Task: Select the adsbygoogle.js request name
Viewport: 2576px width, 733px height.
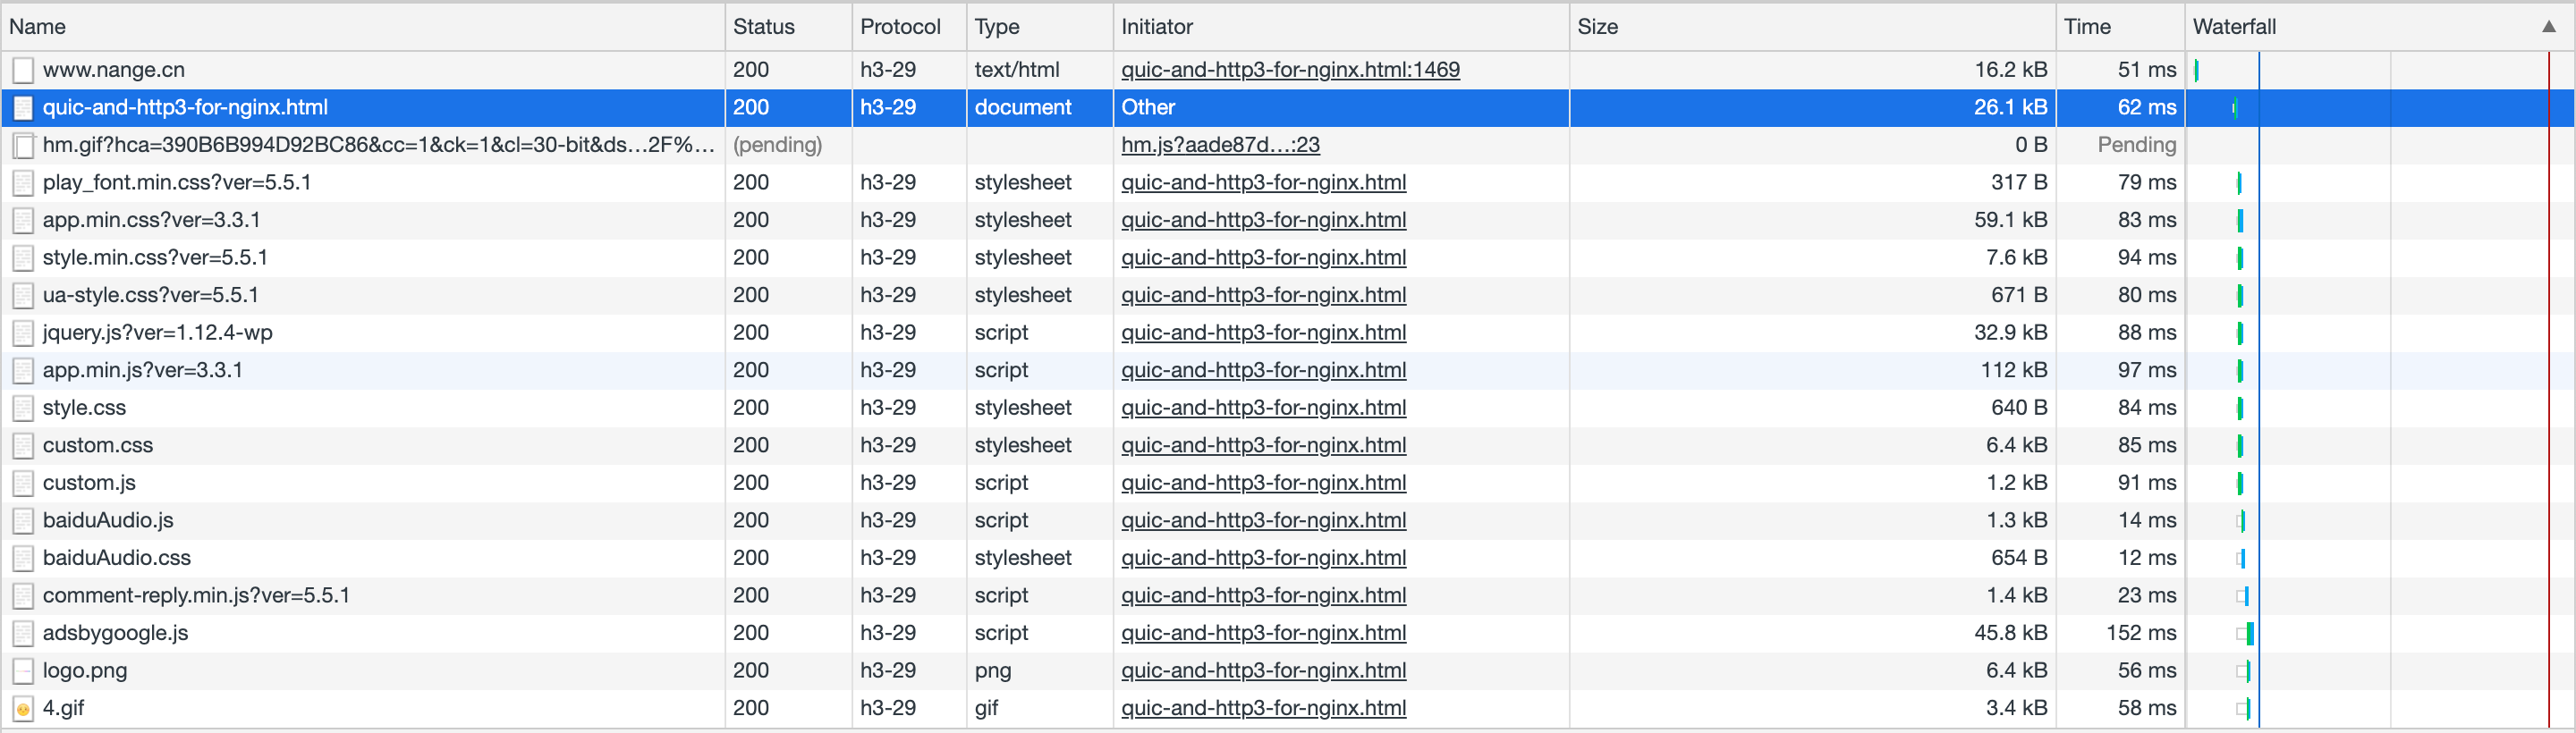Action: pyautogui.click(x=116, y=633)
